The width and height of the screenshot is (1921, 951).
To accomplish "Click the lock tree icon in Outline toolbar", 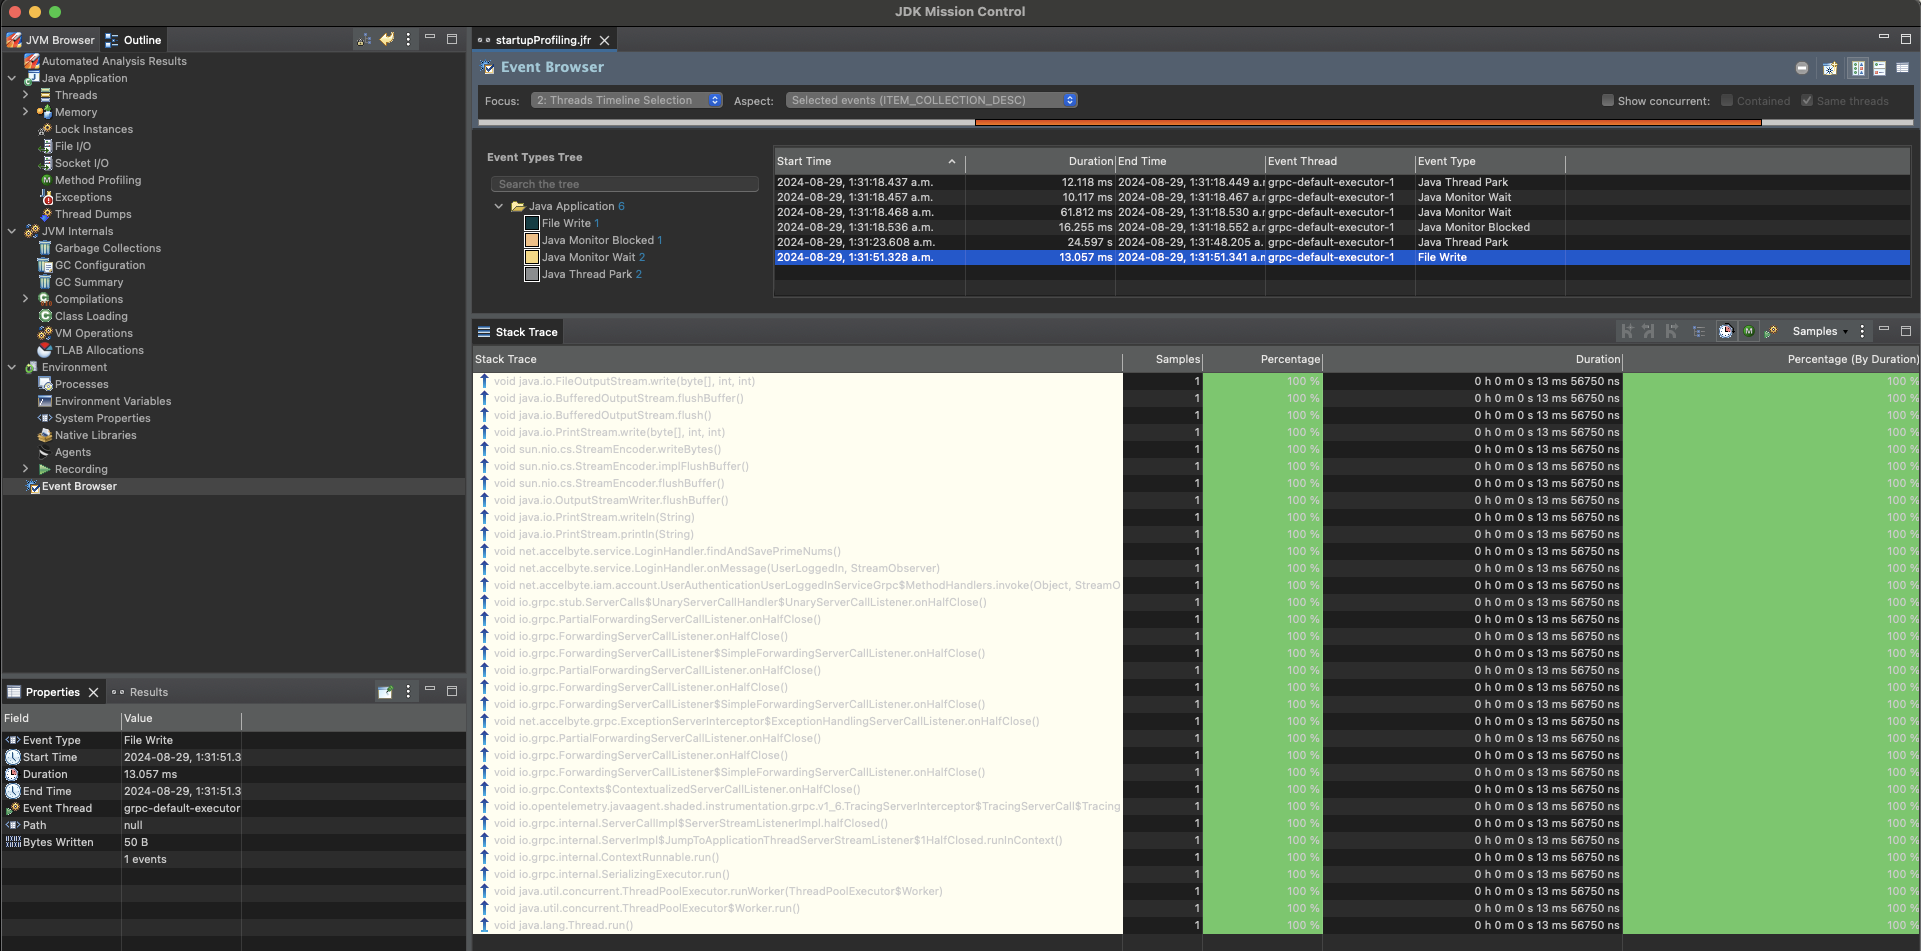I will [x=364, y=40].
